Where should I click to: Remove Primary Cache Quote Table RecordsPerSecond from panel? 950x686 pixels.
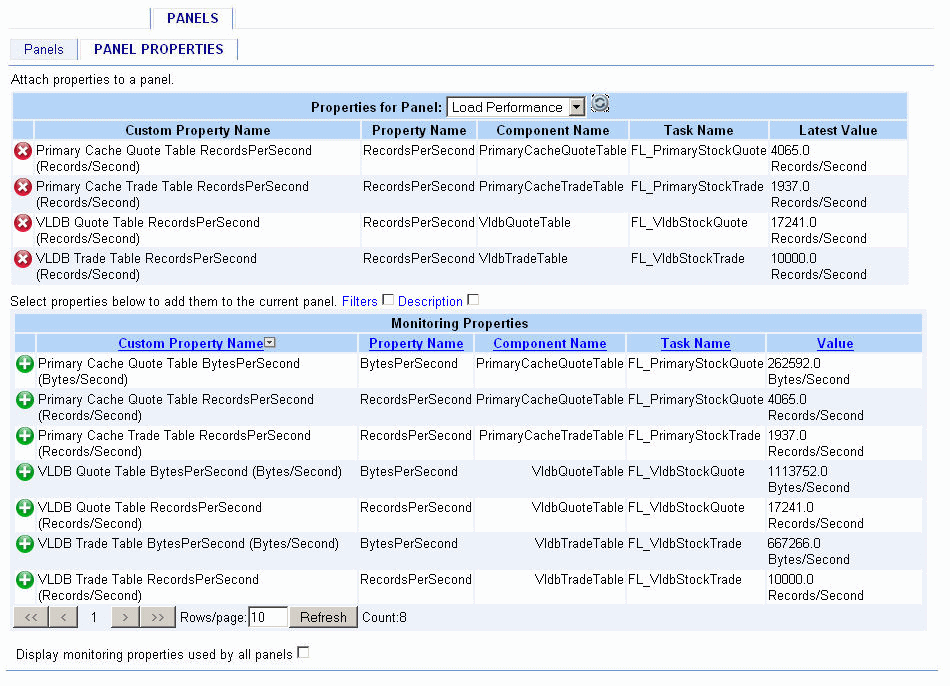23,151
